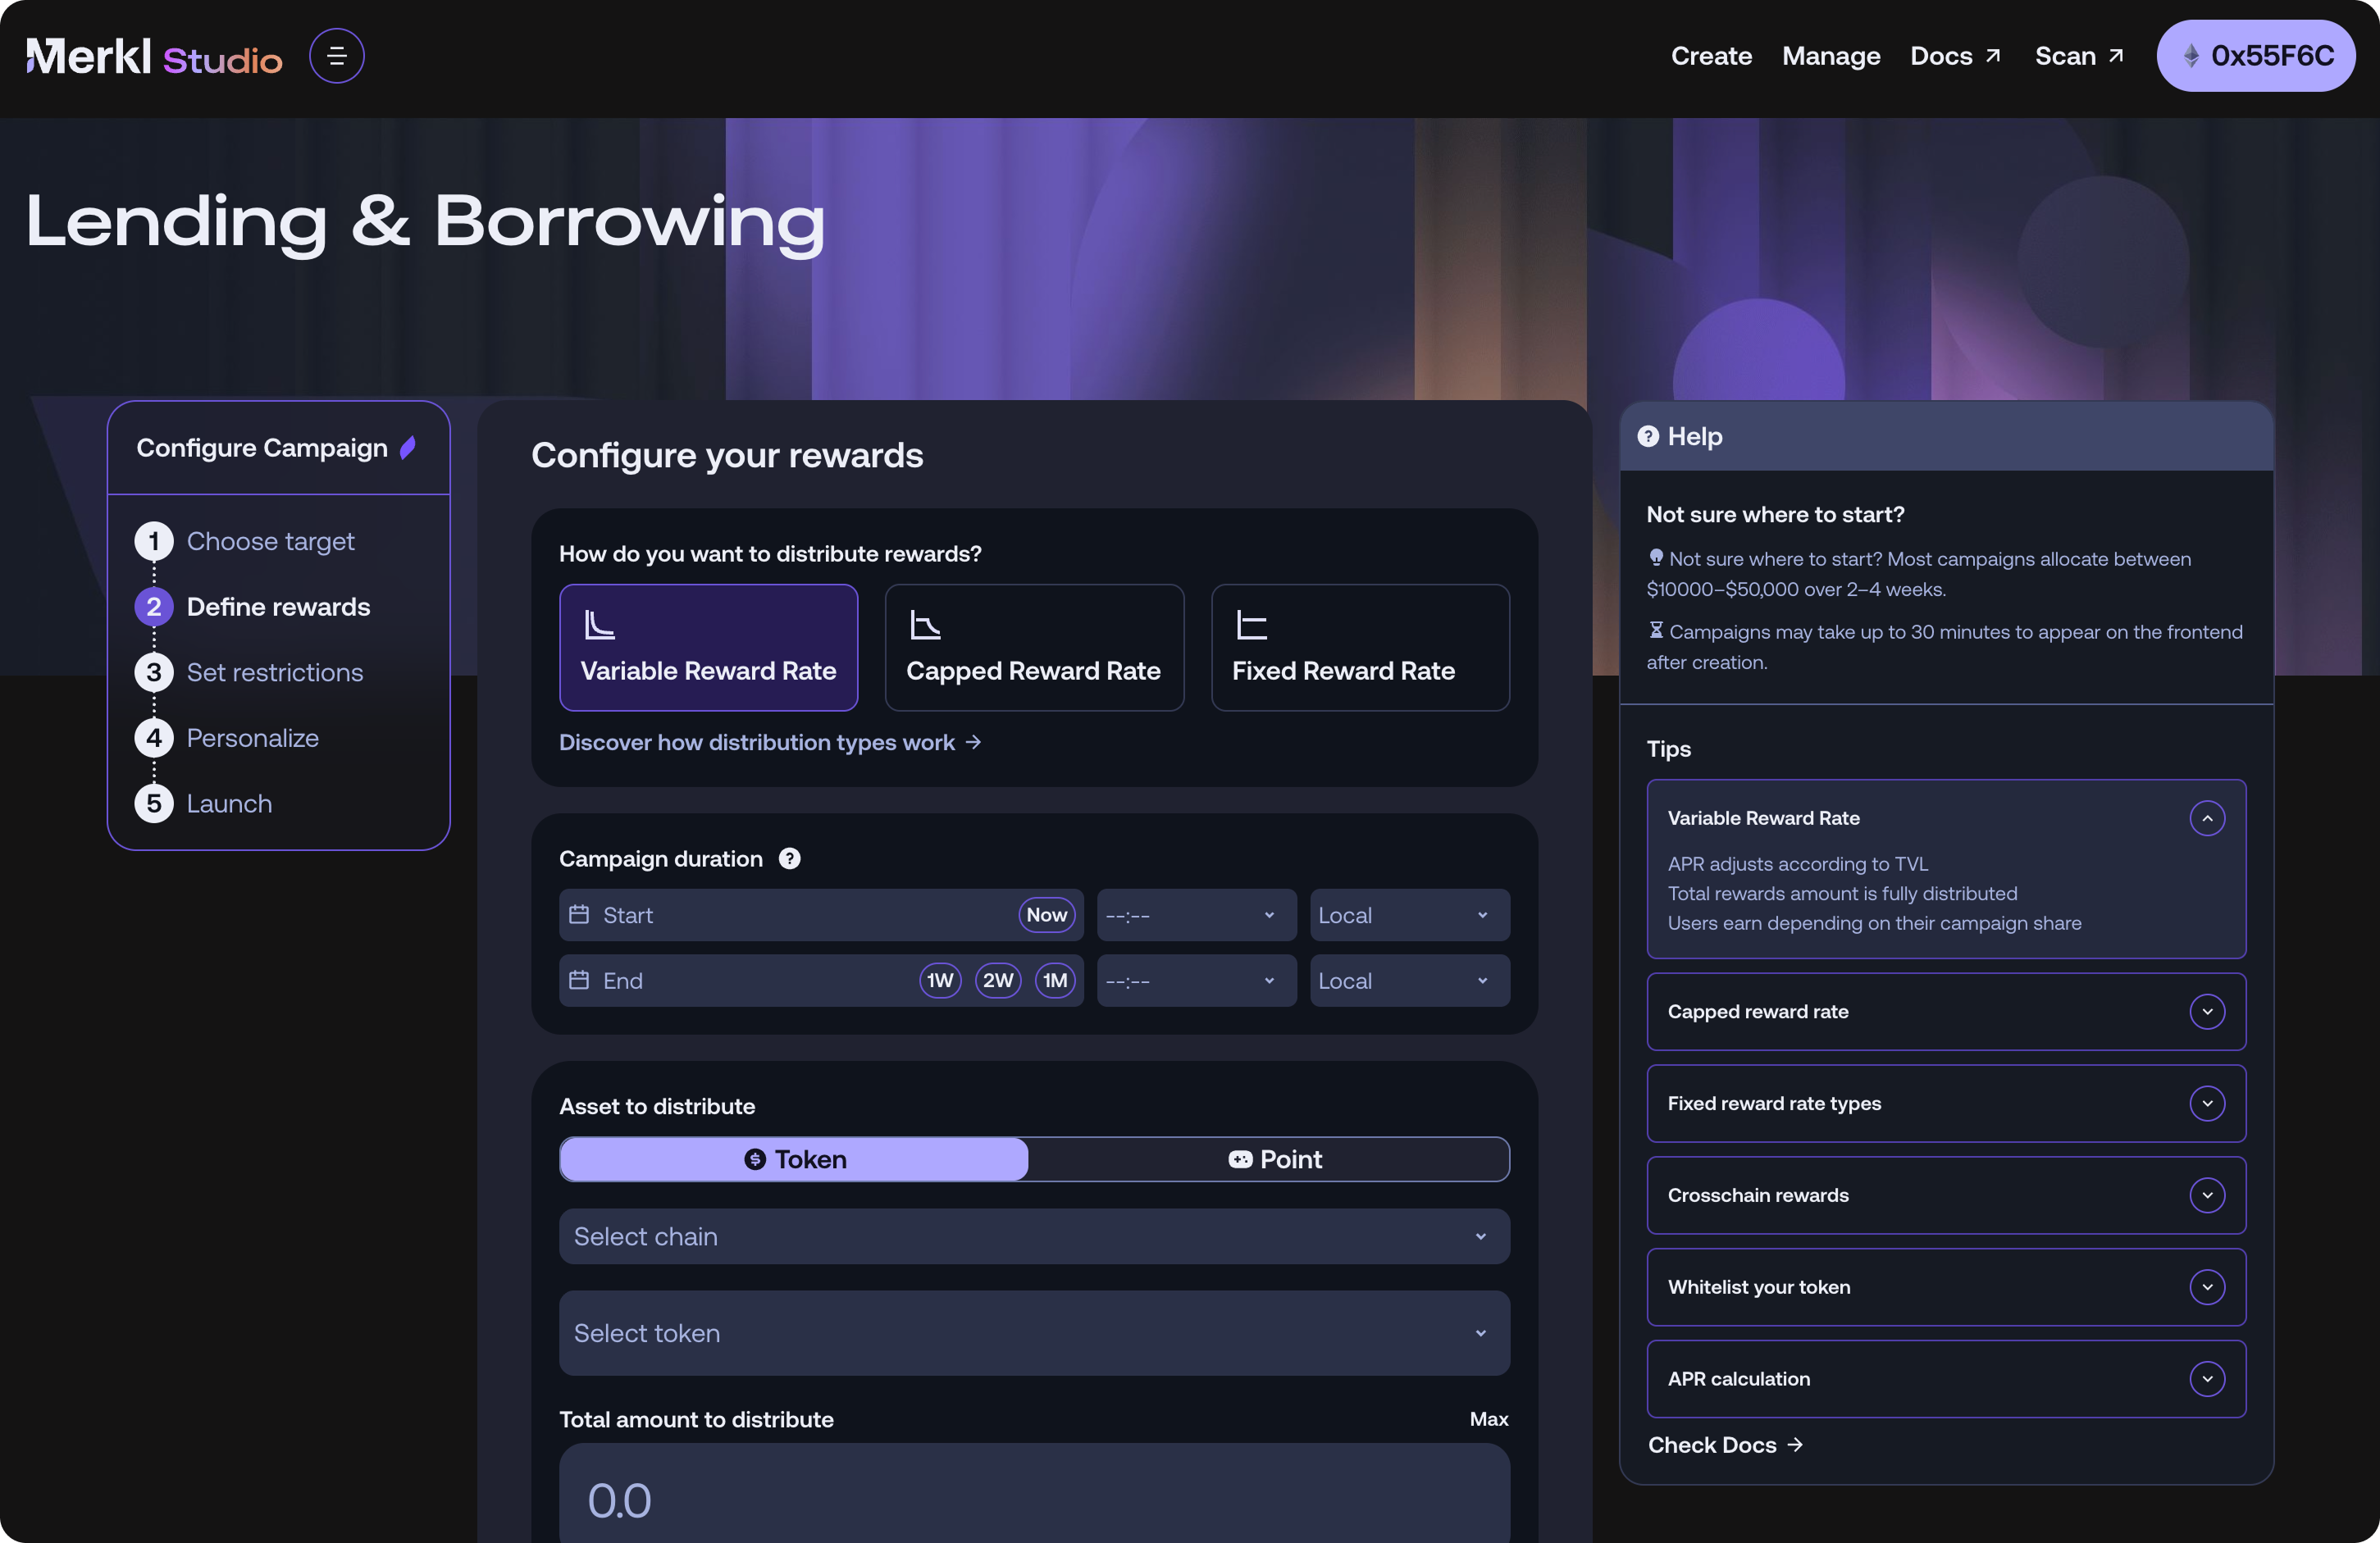Click the Help panel question mark icon
The height and width of the screenshot is (1543, 2380).
(x=1649, y=436)
